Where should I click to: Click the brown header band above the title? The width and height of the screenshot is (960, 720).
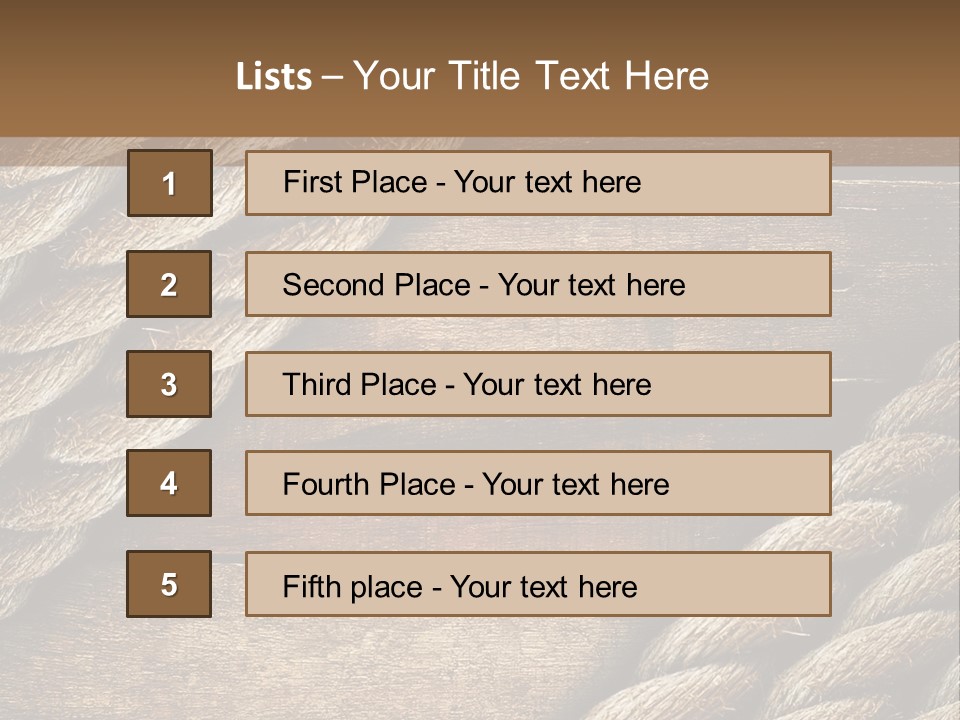tap(480, 22)
